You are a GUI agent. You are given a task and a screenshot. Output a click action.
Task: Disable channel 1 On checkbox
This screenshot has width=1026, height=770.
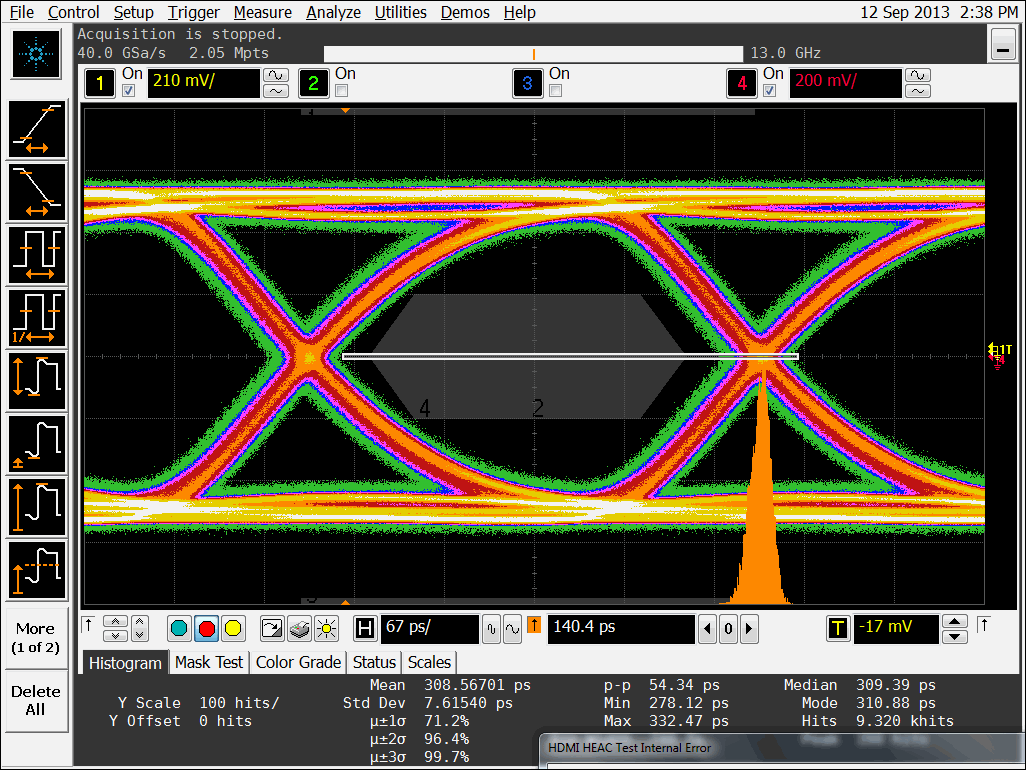click(128, 91)
